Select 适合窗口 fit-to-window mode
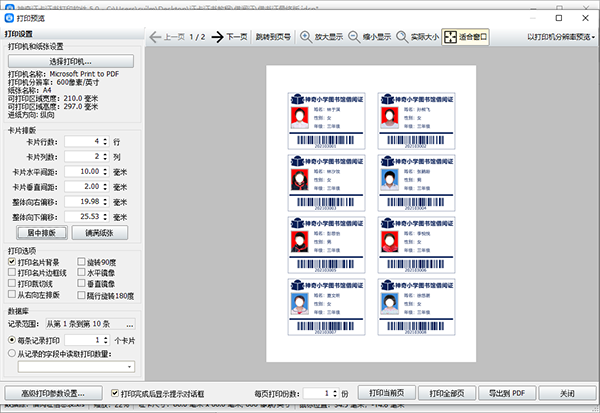 465,37
